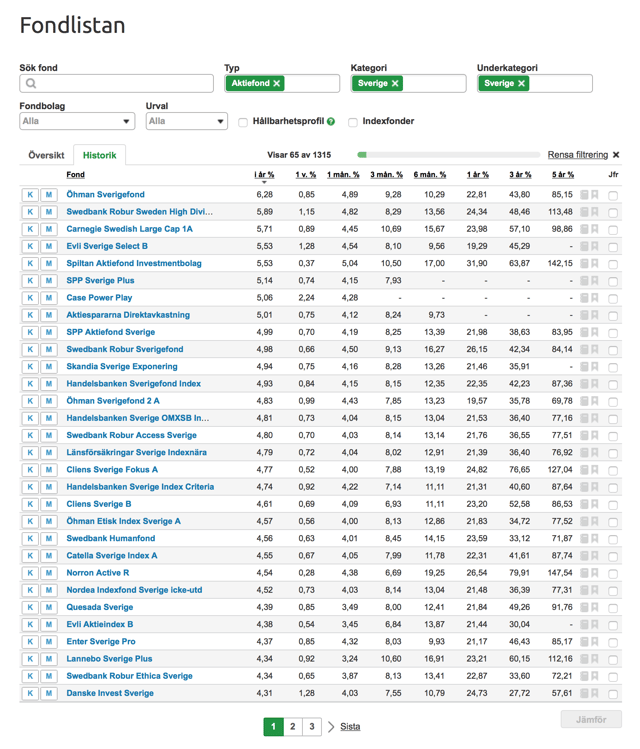Click the search magnifier icon in Sök fond
Image resolution: width=640 pixels, height=749 pixels.
[x=31, y=84]
